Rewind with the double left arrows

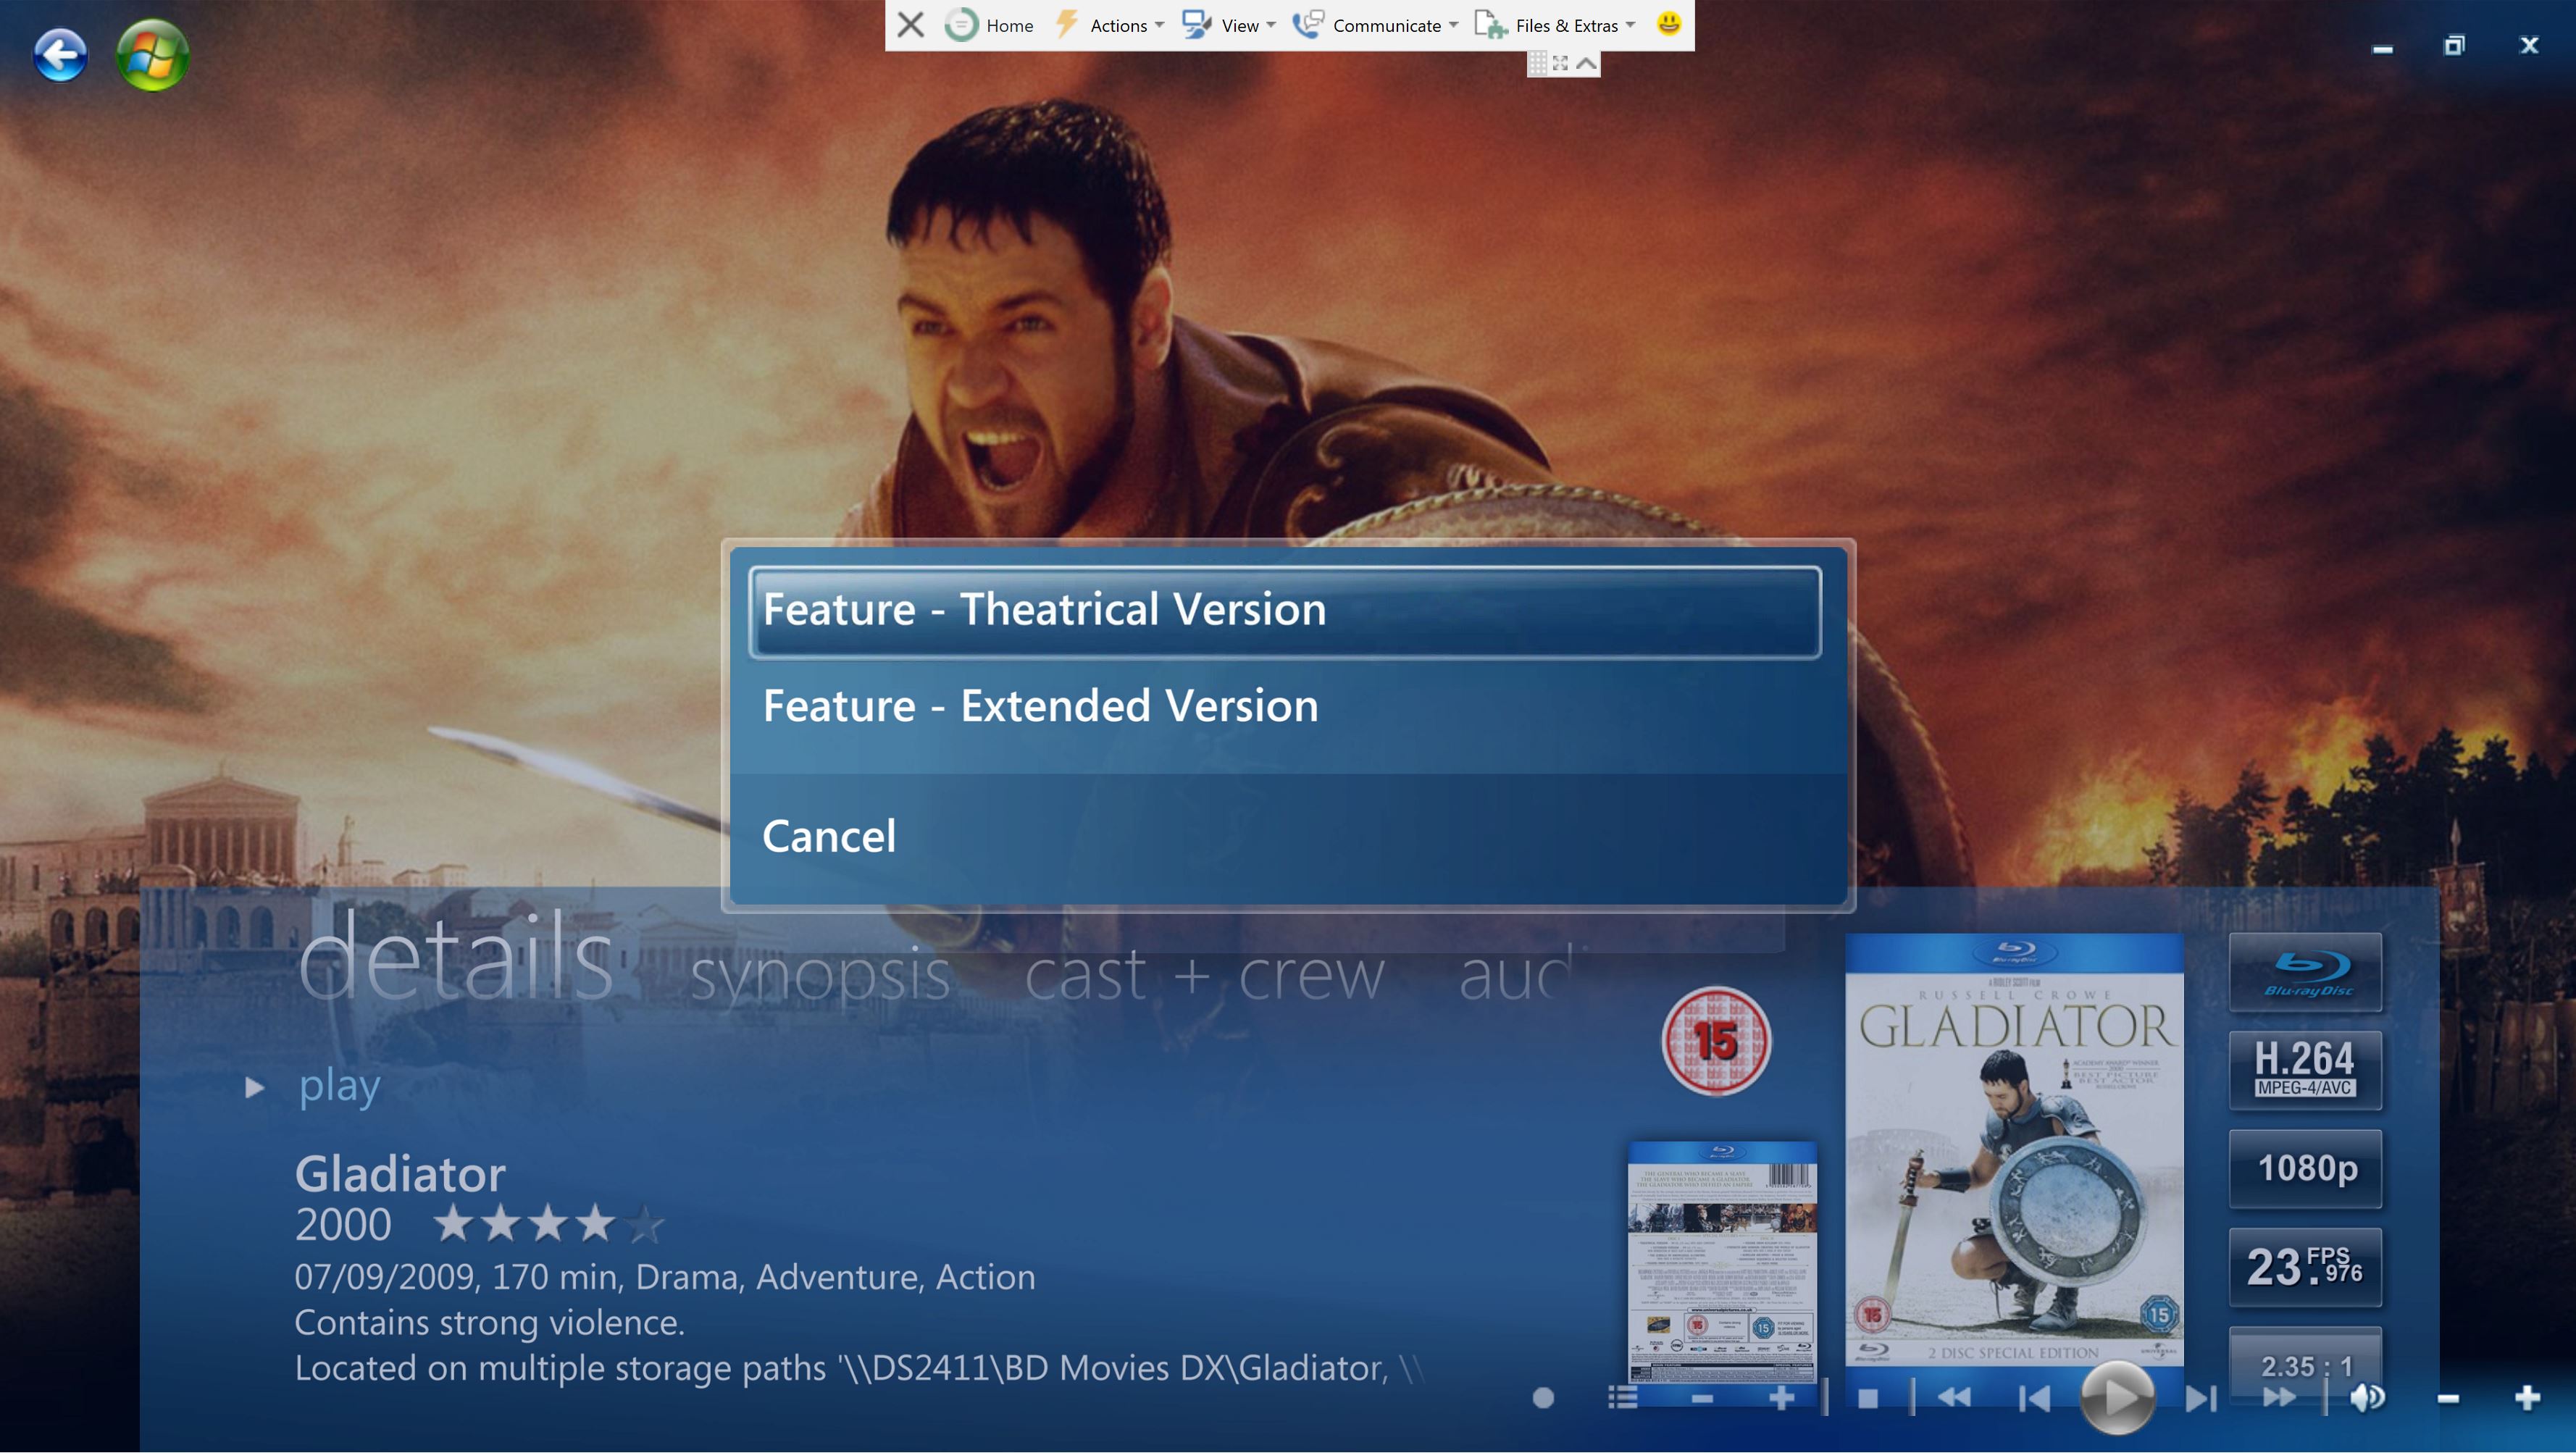coord(1954,1398)
